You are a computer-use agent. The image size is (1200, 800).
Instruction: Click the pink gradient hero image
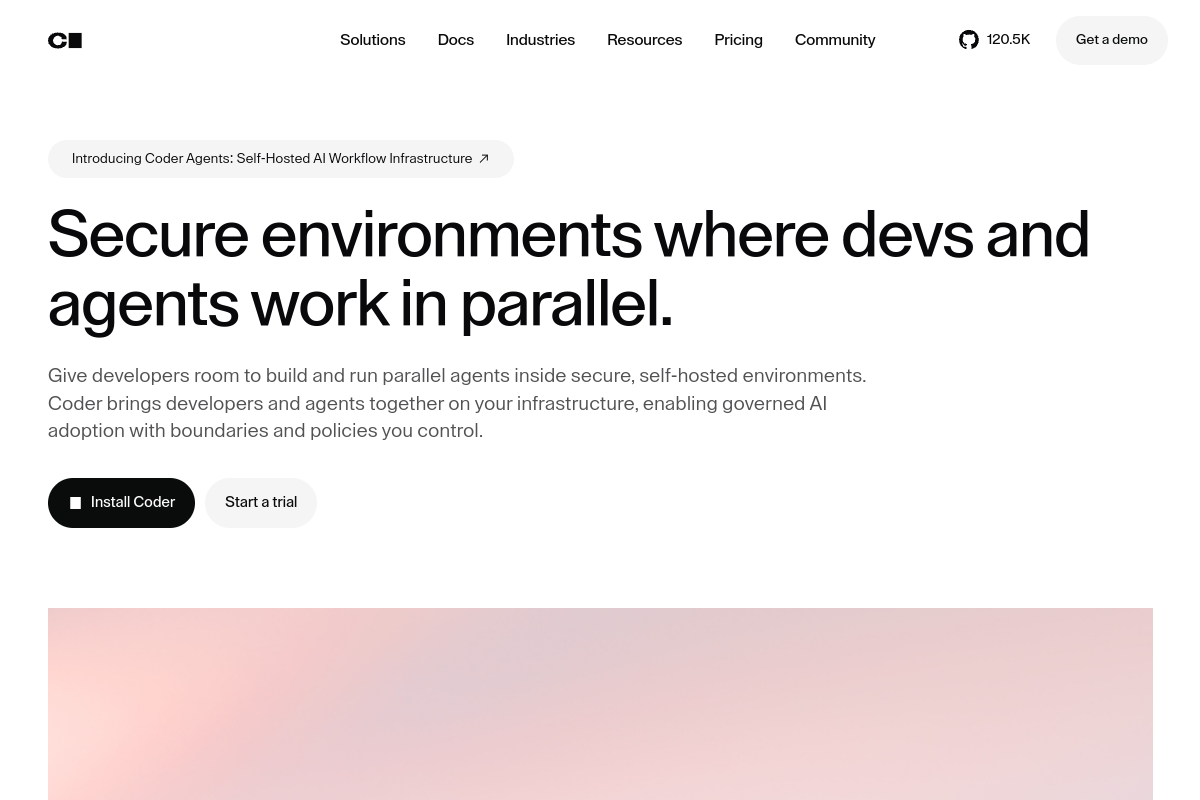click(600, 704)
